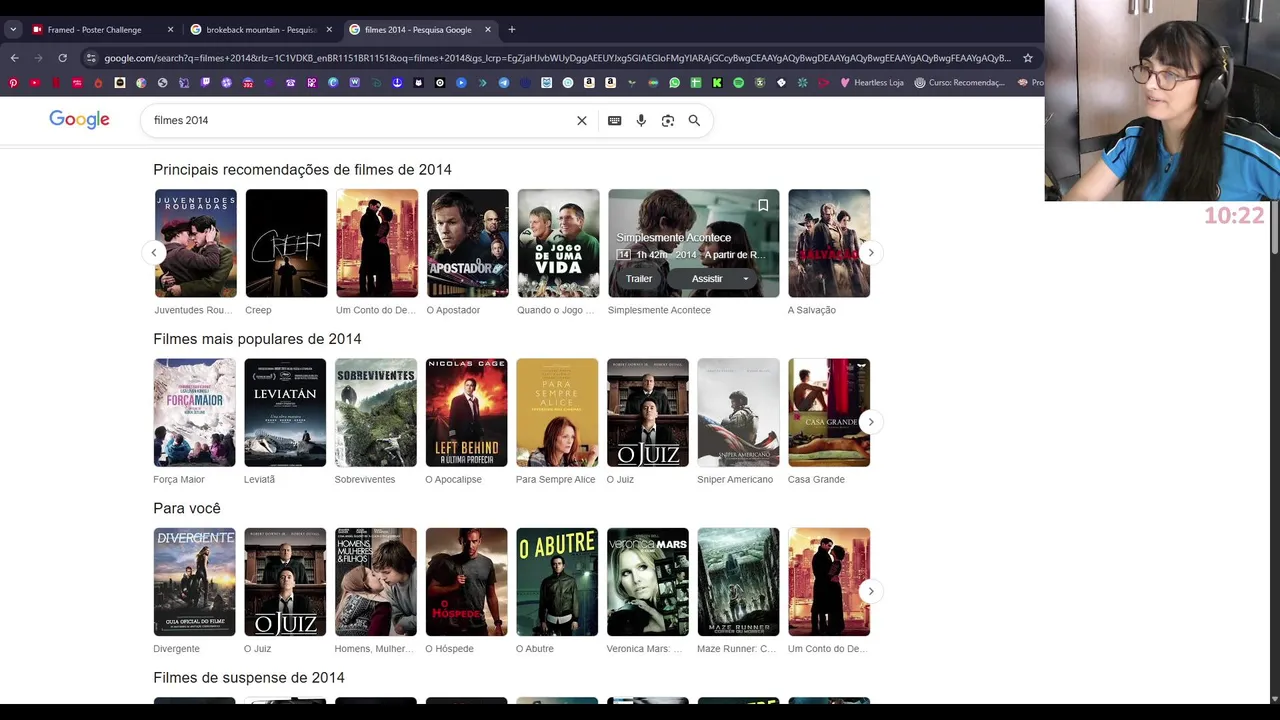Click the Assistir button
The image size is (1280, 720).
pos(707,279)
